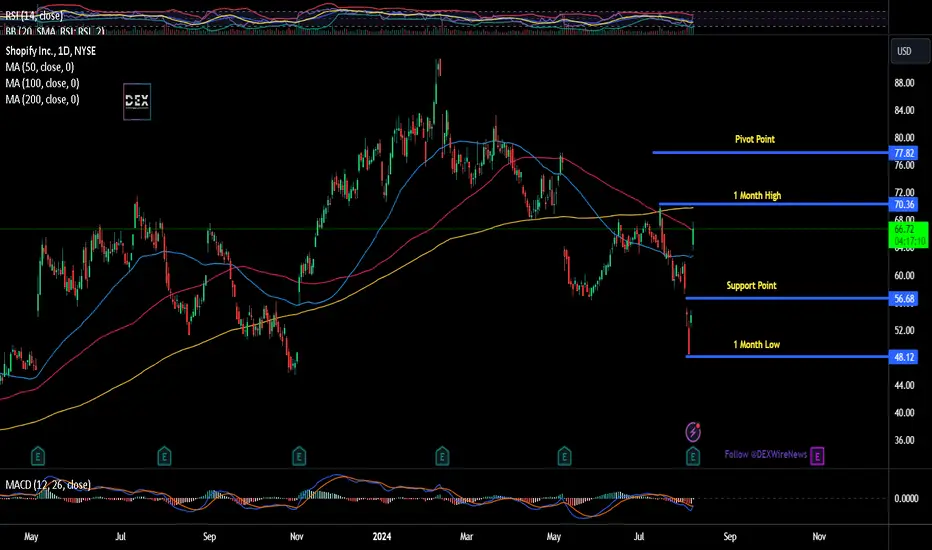Click the earnings E marker above the 2024-side May label

click(x=564, y=457)
